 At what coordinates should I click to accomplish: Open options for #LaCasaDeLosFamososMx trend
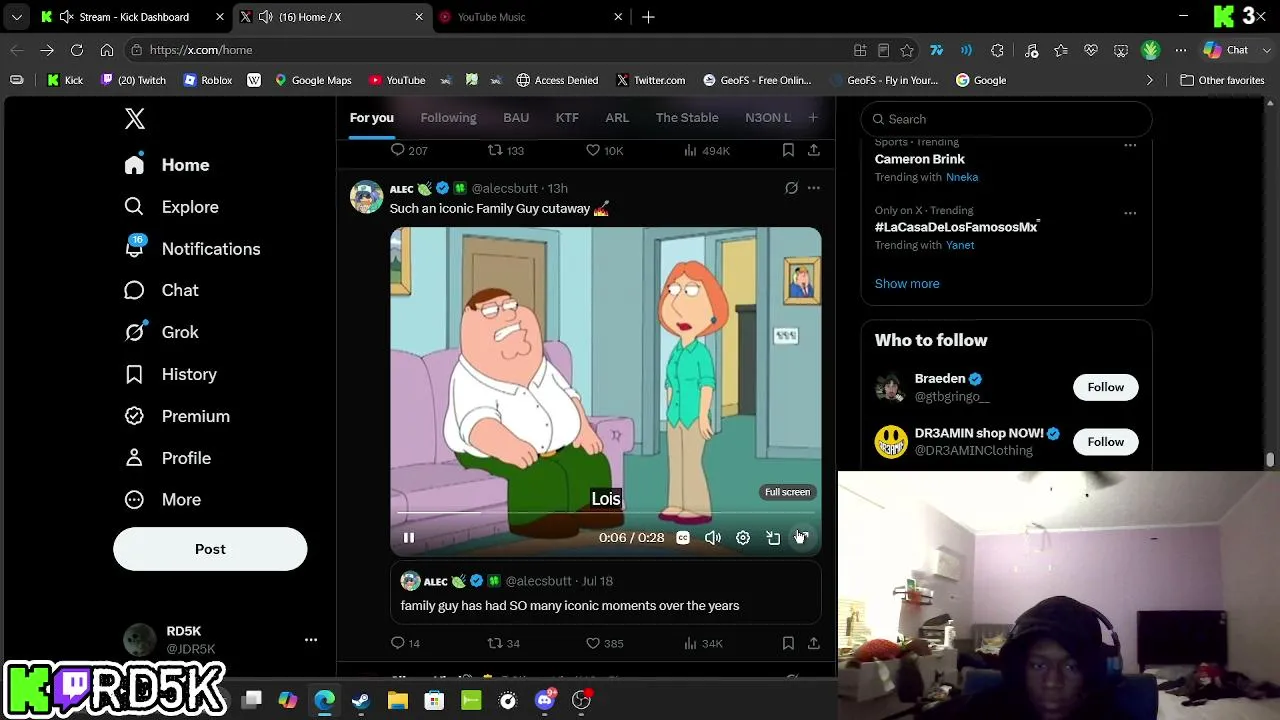(x=1130, y=213)
